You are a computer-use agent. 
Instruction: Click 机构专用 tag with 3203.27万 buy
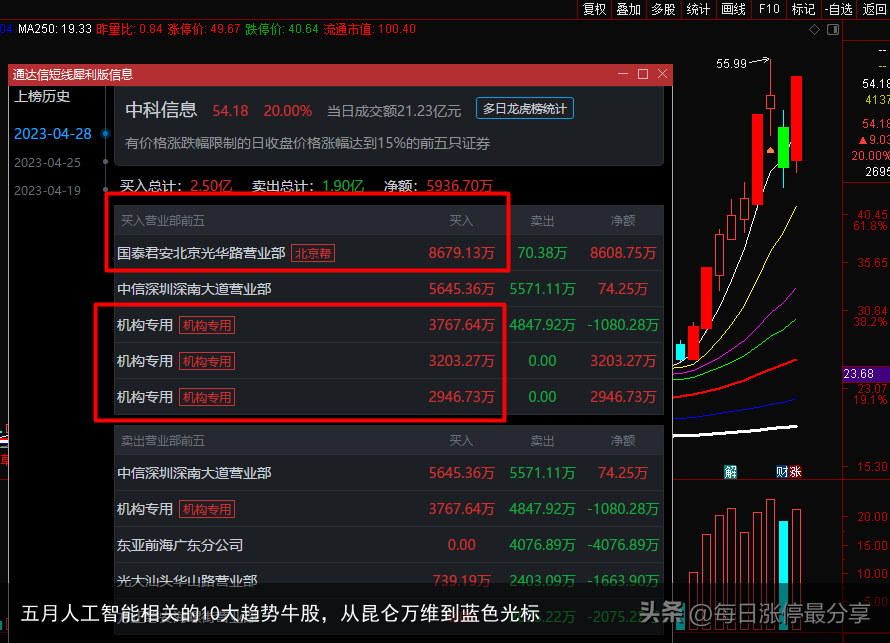pos(207,361)
